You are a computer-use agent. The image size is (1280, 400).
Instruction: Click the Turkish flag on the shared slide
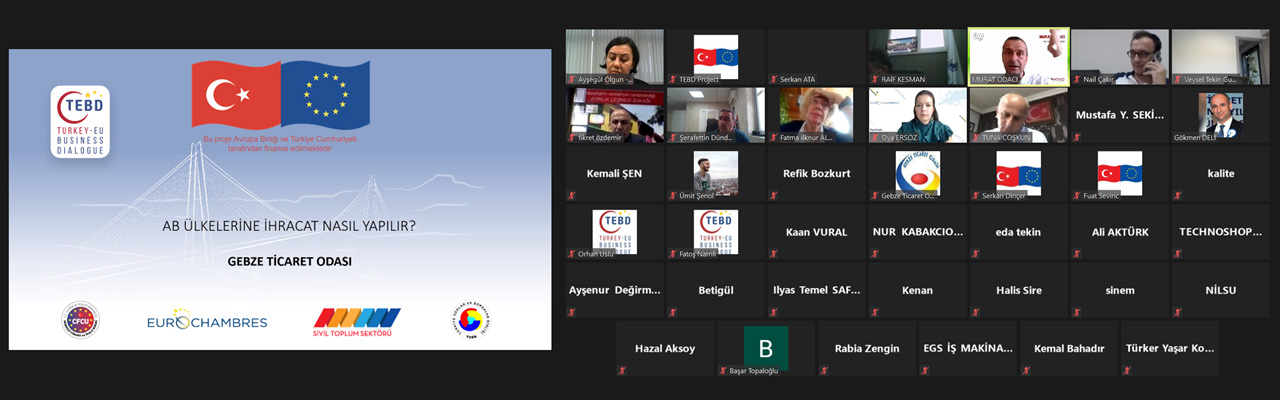click(236, 95)
